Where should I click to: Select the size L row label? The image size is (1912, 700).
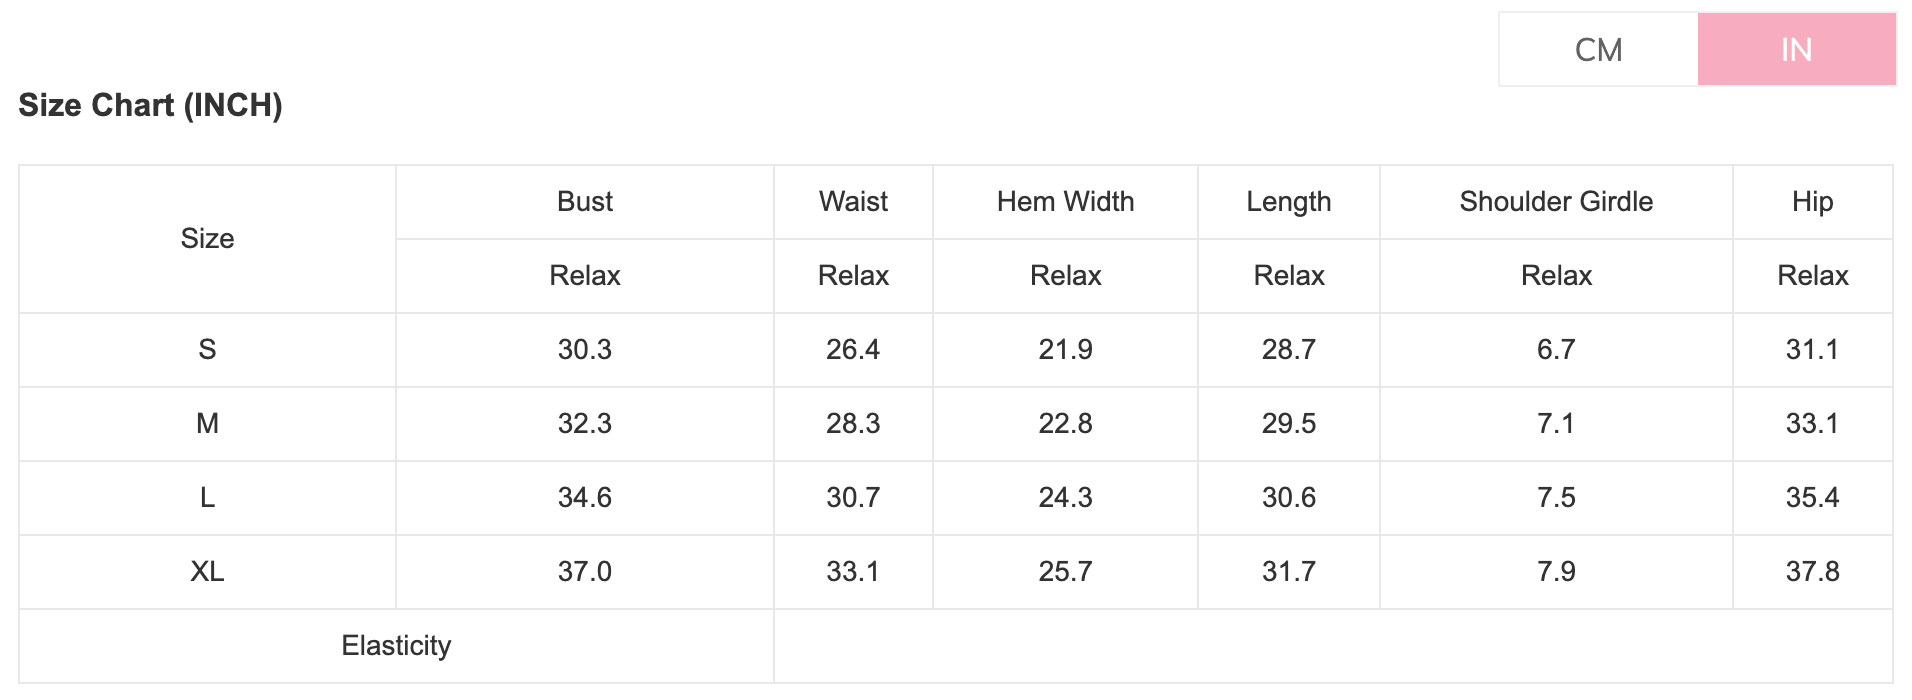(x=207, y=498)
